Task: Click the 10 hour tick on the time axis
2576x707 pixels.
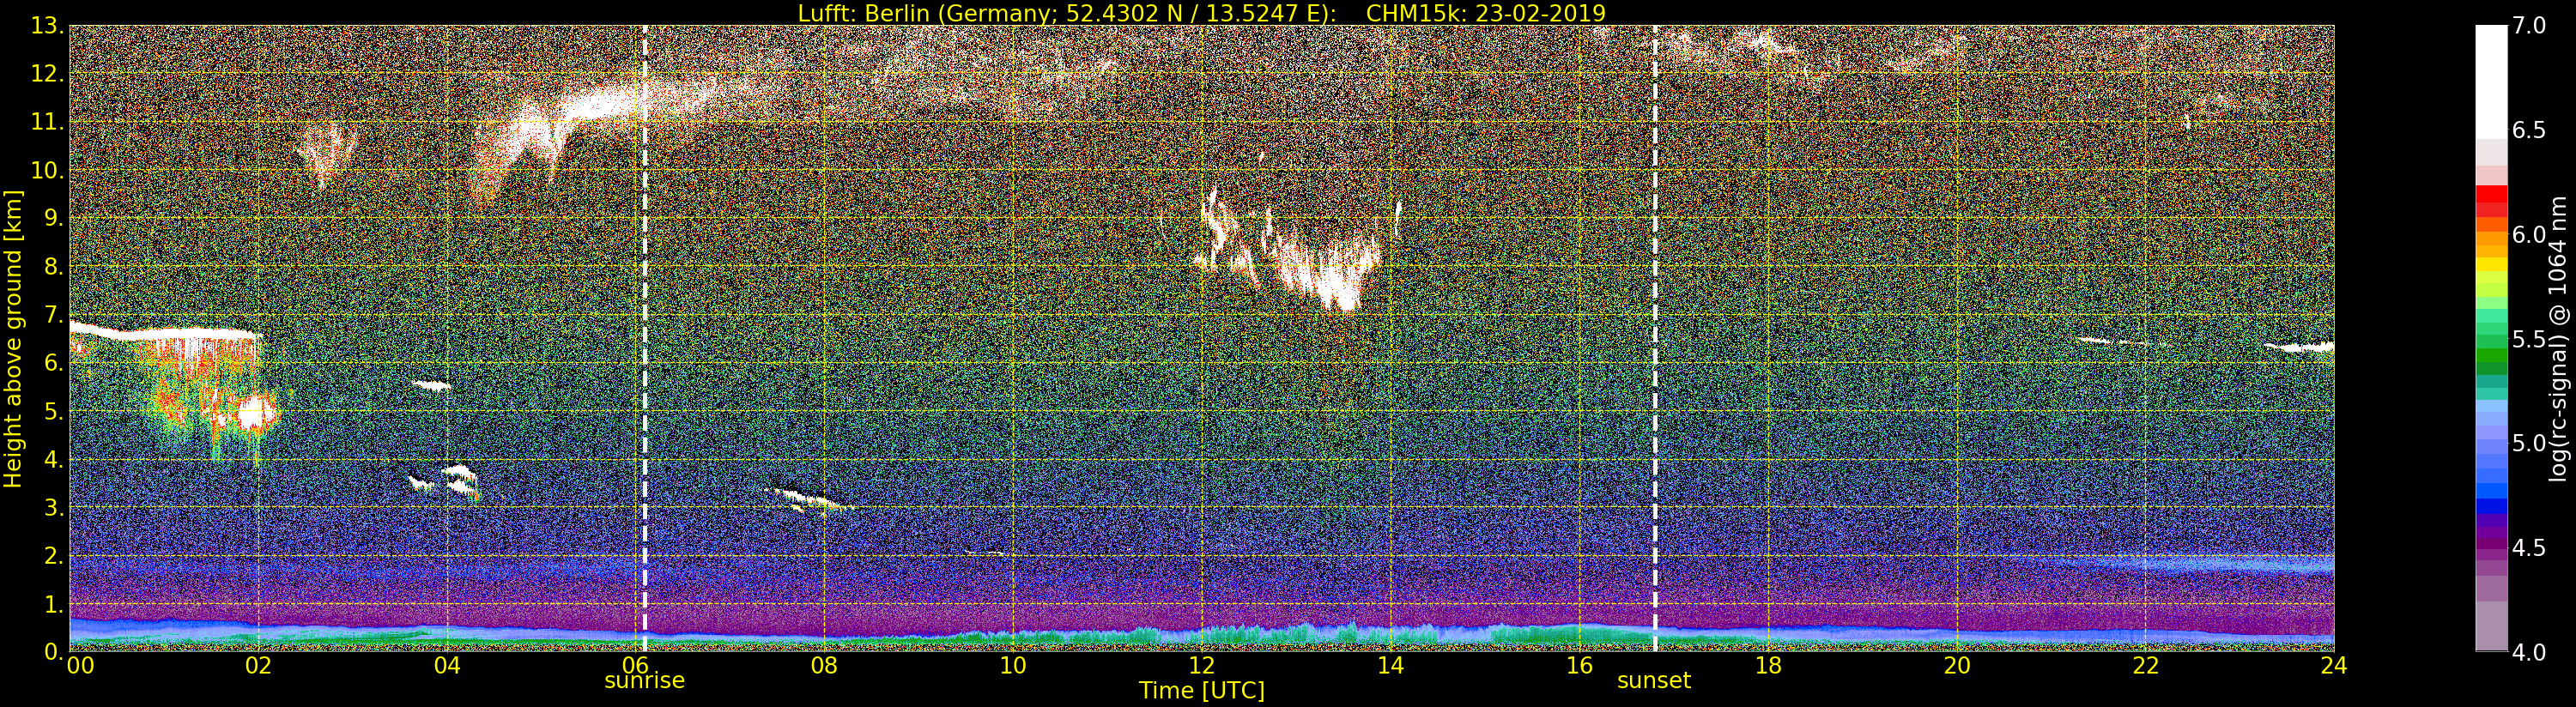Action: 1013,665
